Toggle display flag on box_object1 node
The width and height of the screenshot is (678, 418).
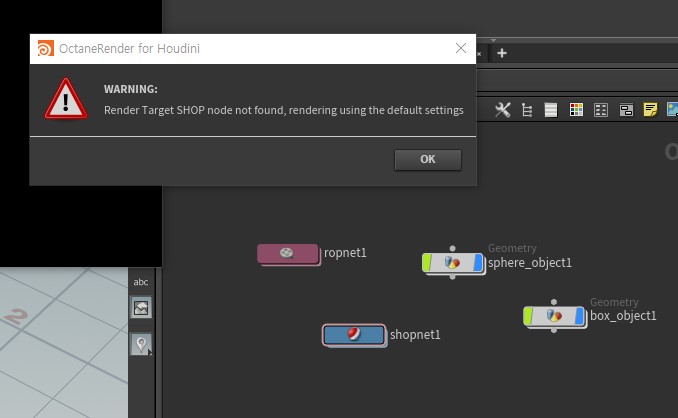click(580, 316)
